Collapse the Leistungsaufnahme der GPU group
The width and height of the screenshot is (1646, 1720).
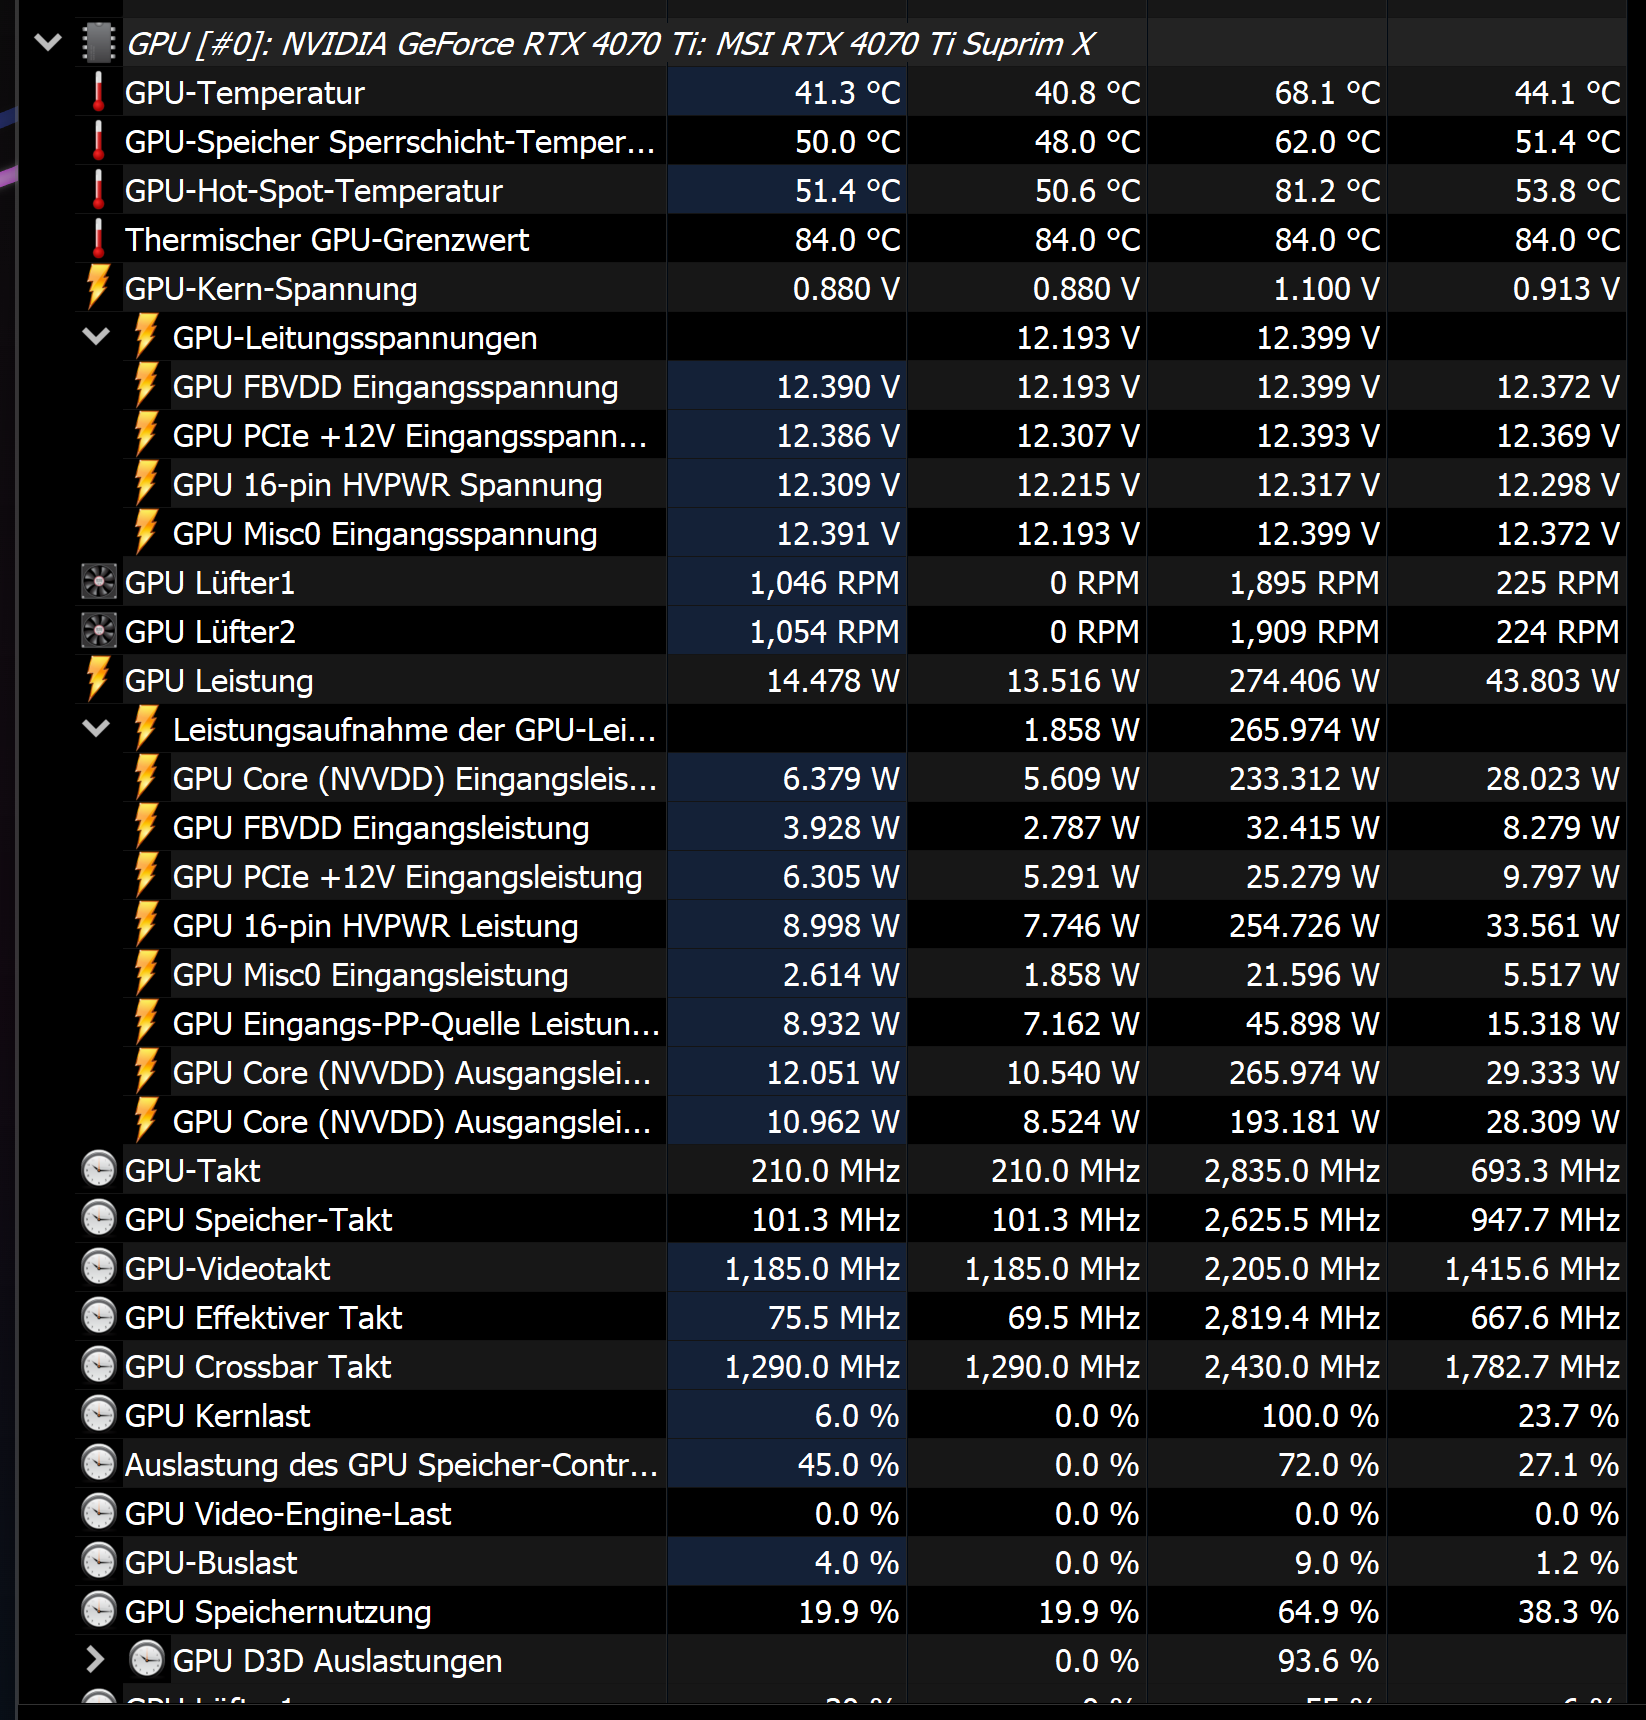(x=97, y=729)
